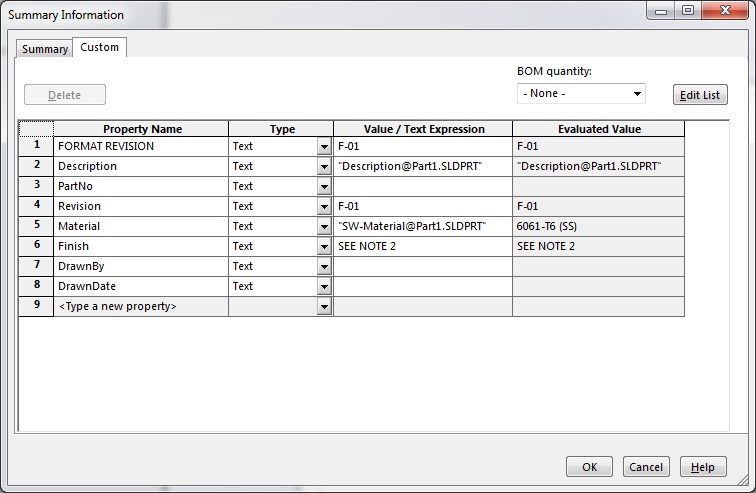Switch to the Summary tab

pyautogui.click(x=44, y=49)
